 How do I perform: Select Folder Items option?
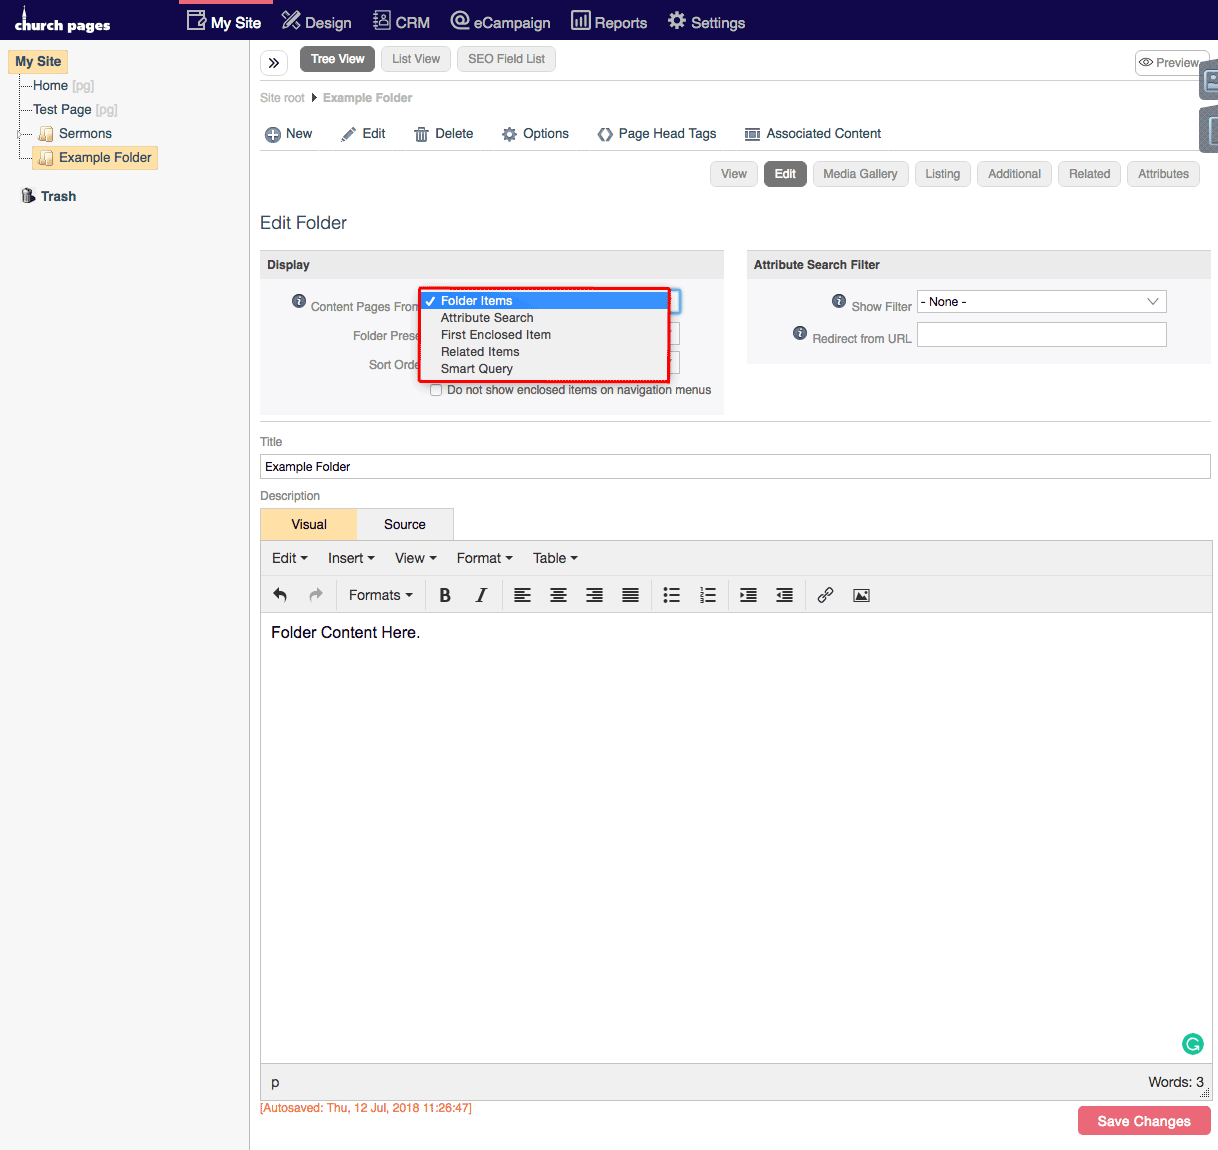544,301
